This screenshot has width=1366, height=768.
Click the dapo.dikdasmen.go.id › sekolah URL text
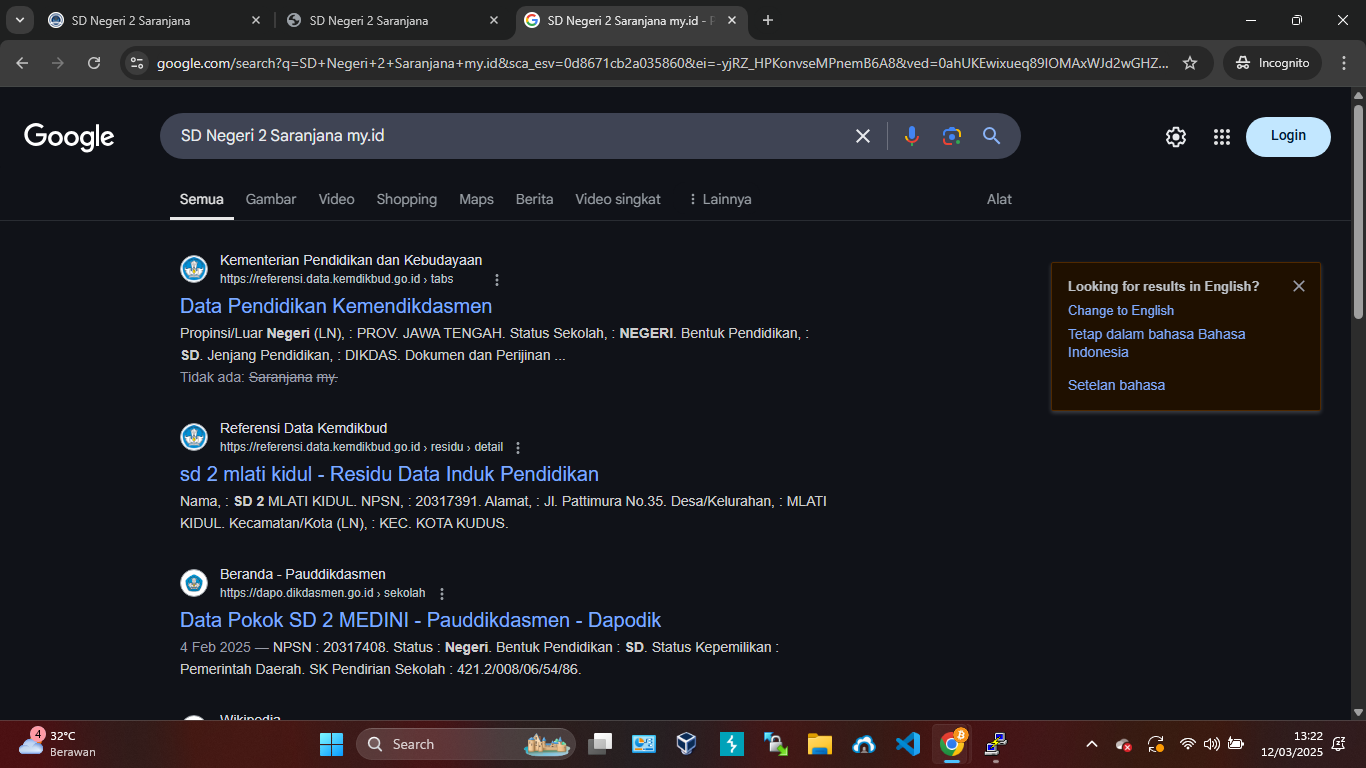322,593
